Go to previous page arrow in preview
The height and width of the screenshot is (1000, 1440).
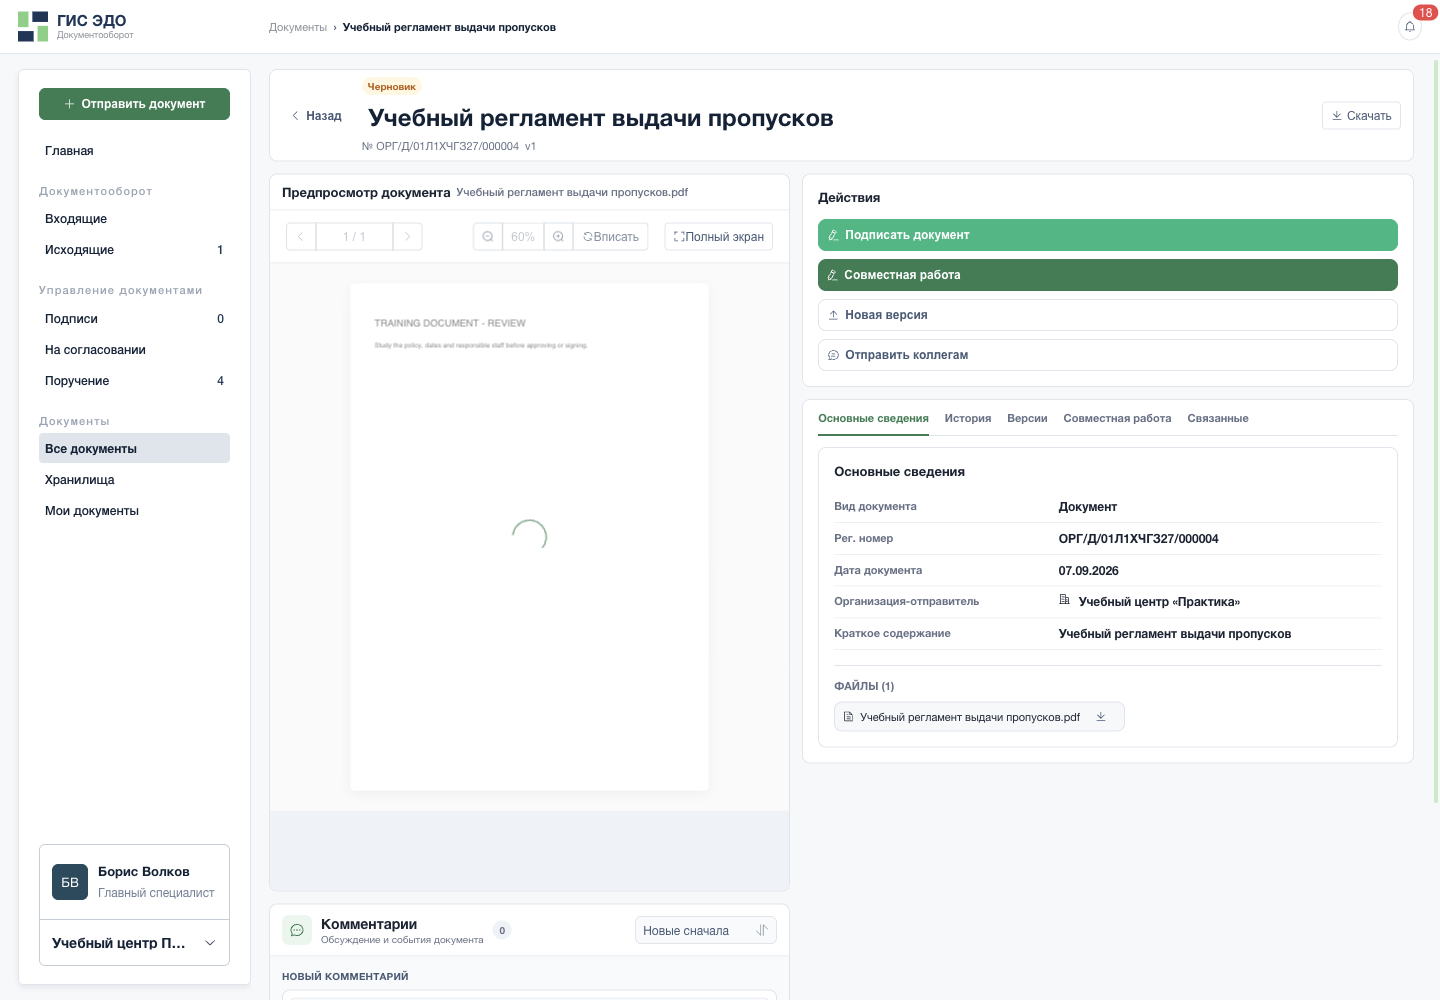click(301, 237)
